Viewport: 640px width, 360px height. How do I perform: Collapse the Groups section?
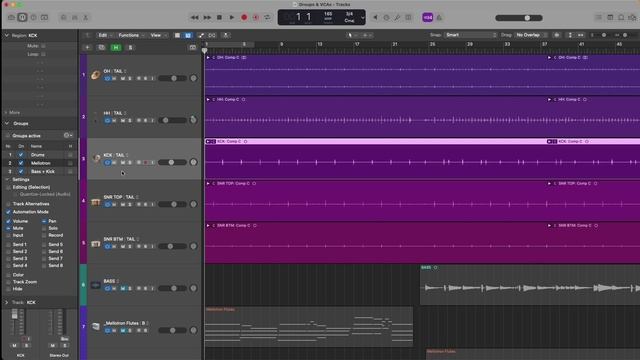[7, 123]
